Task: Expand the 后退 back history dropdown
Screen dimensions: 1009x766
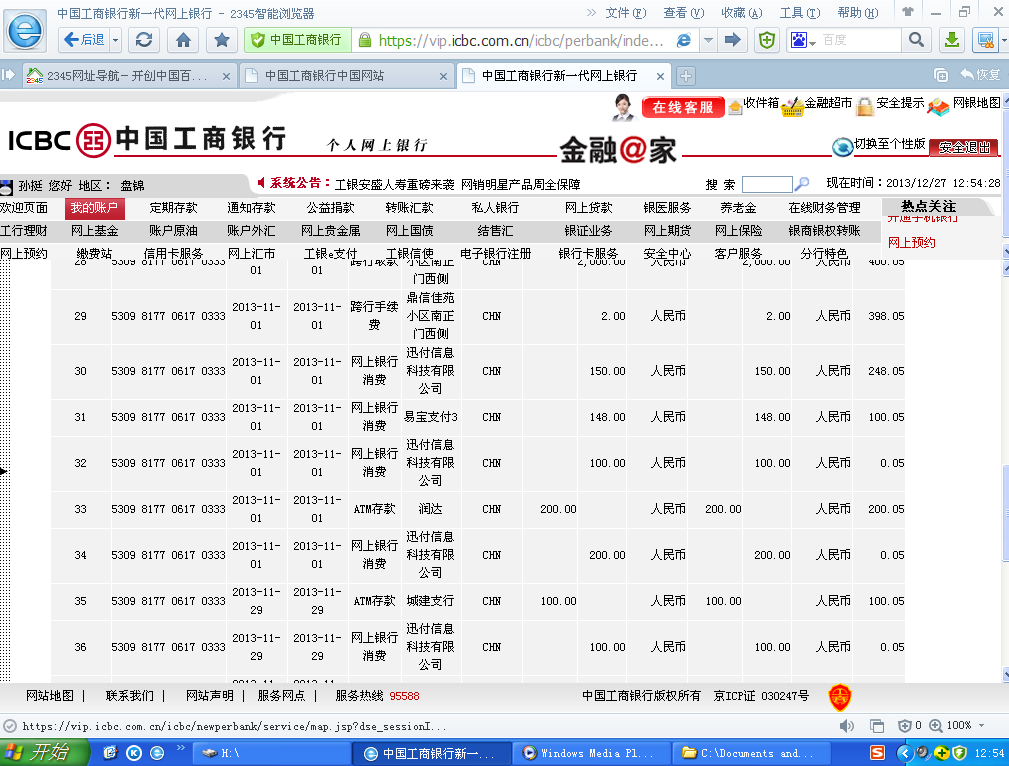Action: pyautogui.click(x=116, y=40)
